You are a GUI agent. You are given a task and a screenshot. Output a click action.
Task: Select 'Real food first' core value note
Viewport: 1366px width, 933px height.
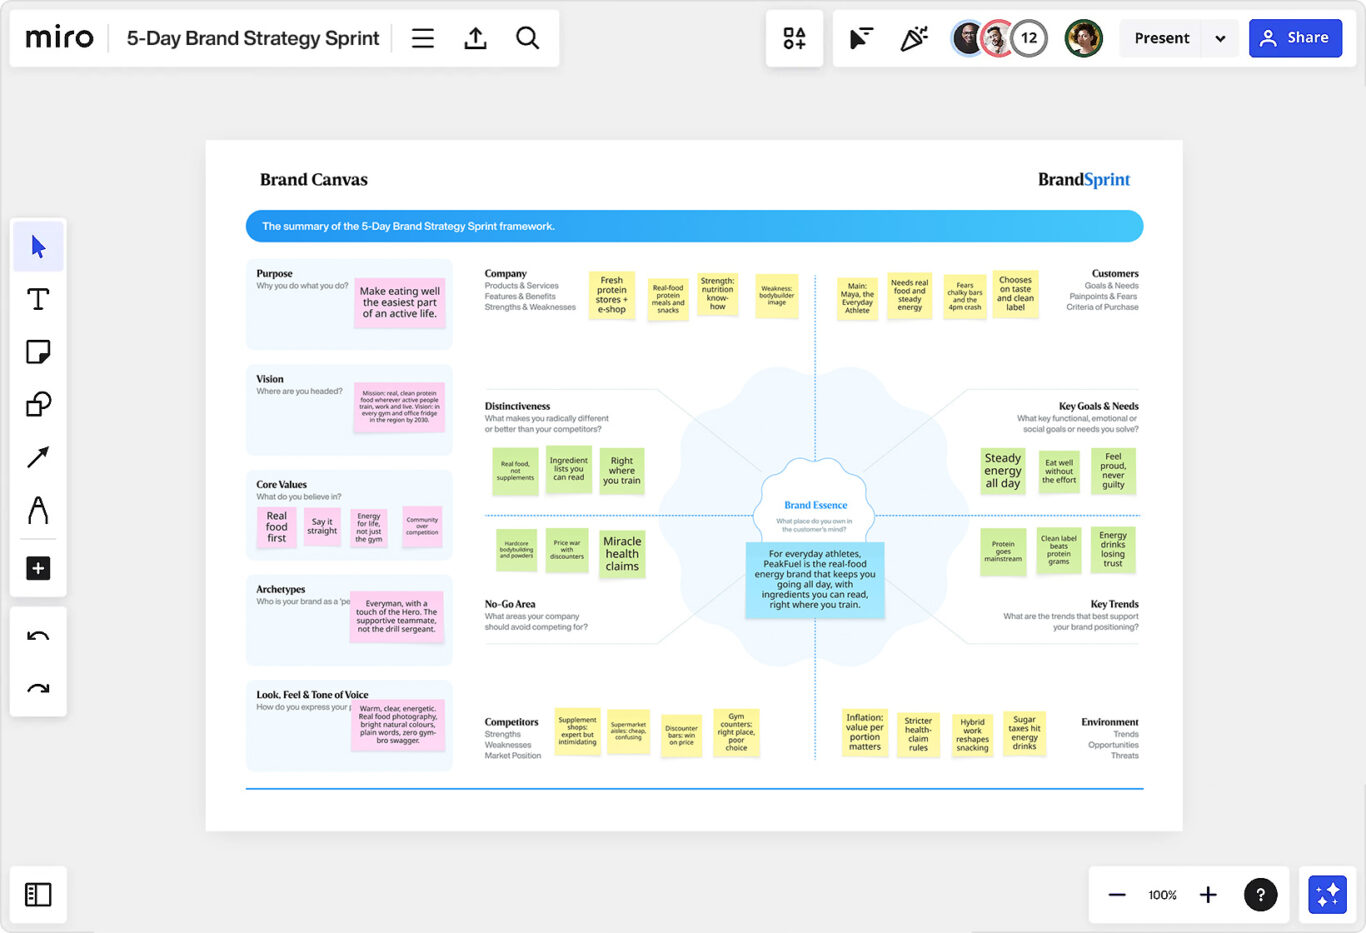click(277, 527)
